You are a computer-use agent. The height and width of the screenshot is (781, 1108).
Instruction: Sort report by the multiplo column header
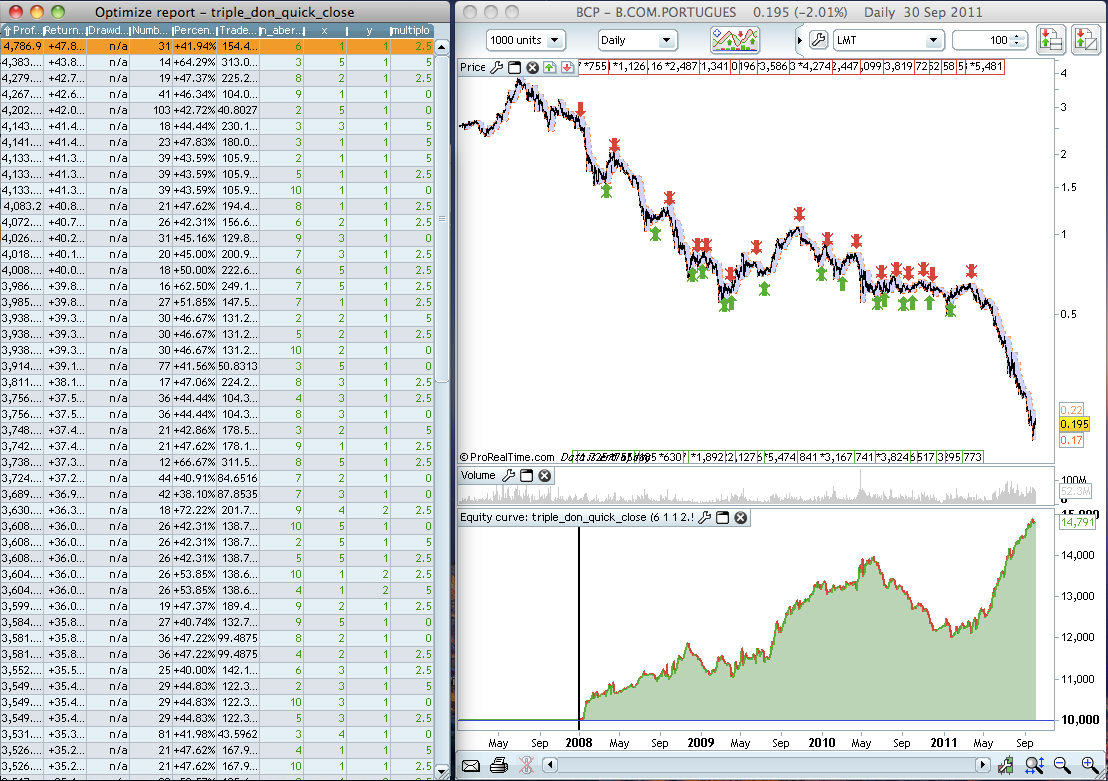point(411,30)
